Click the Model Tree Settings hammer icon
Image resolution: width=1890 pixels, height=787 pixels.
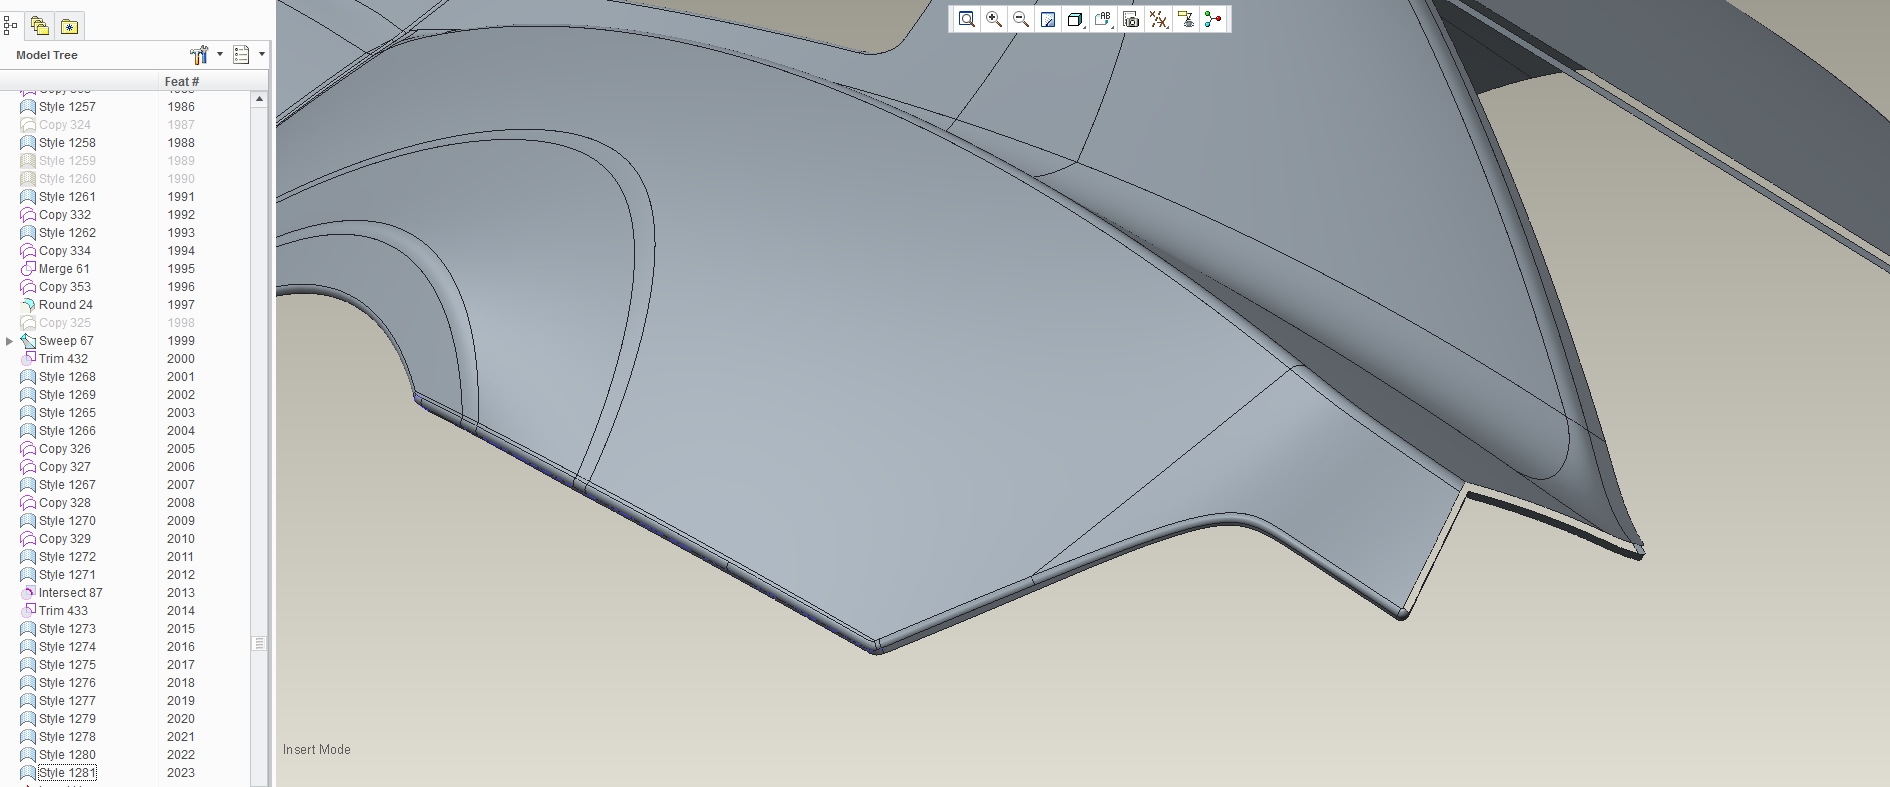(x=199, y=55)
